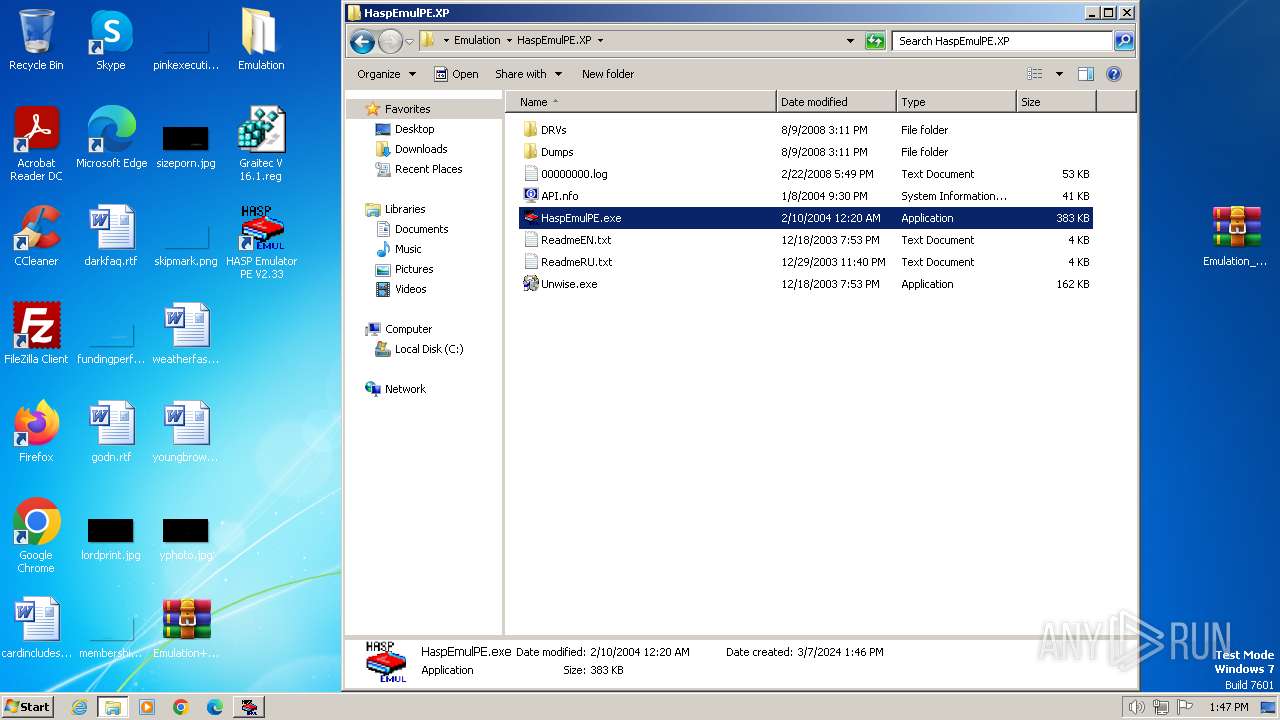Click the Open toolbar button
Screen dimensions: 1280x720
pos(456,74)
